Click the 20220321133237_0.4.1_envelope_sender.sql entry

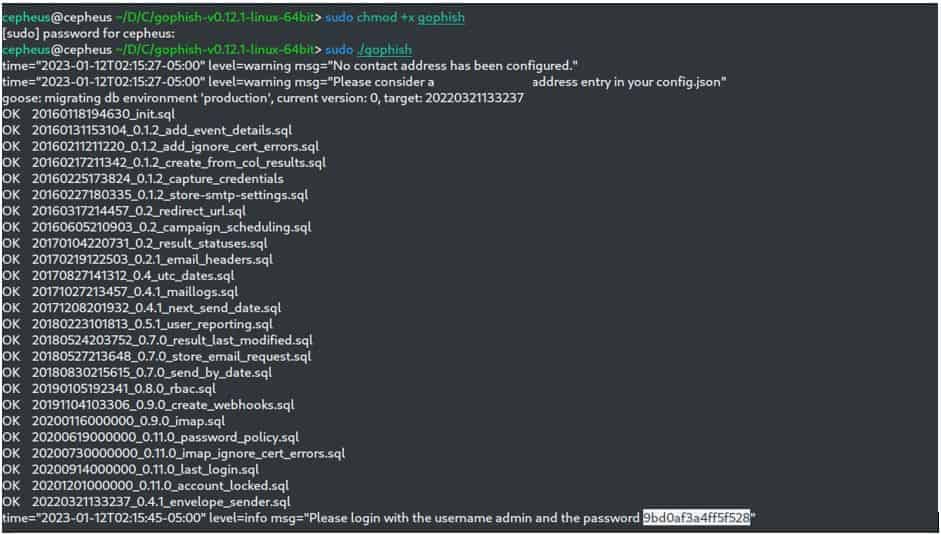pos(146,502)
